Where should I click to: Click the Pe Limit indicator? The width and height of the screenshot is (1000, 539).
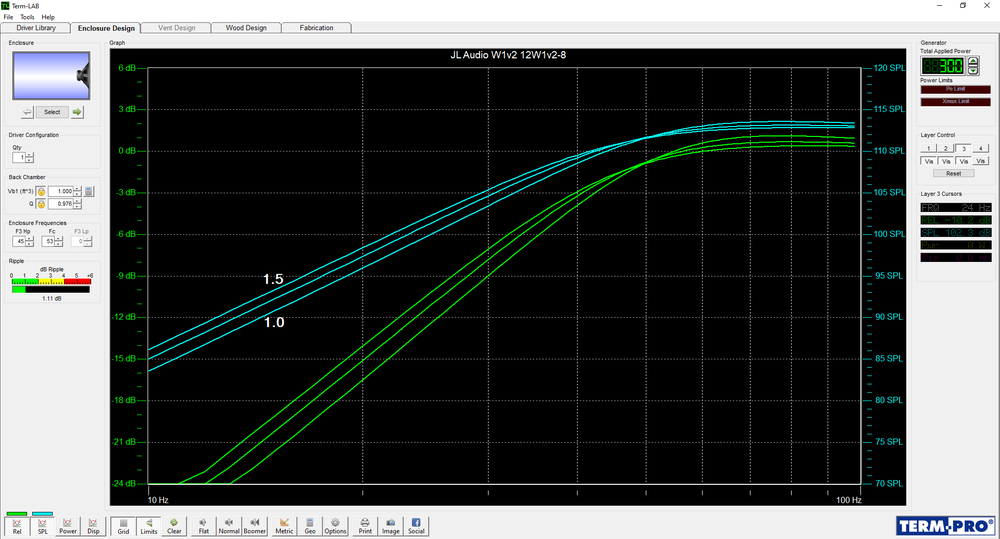tap(955, 89)
